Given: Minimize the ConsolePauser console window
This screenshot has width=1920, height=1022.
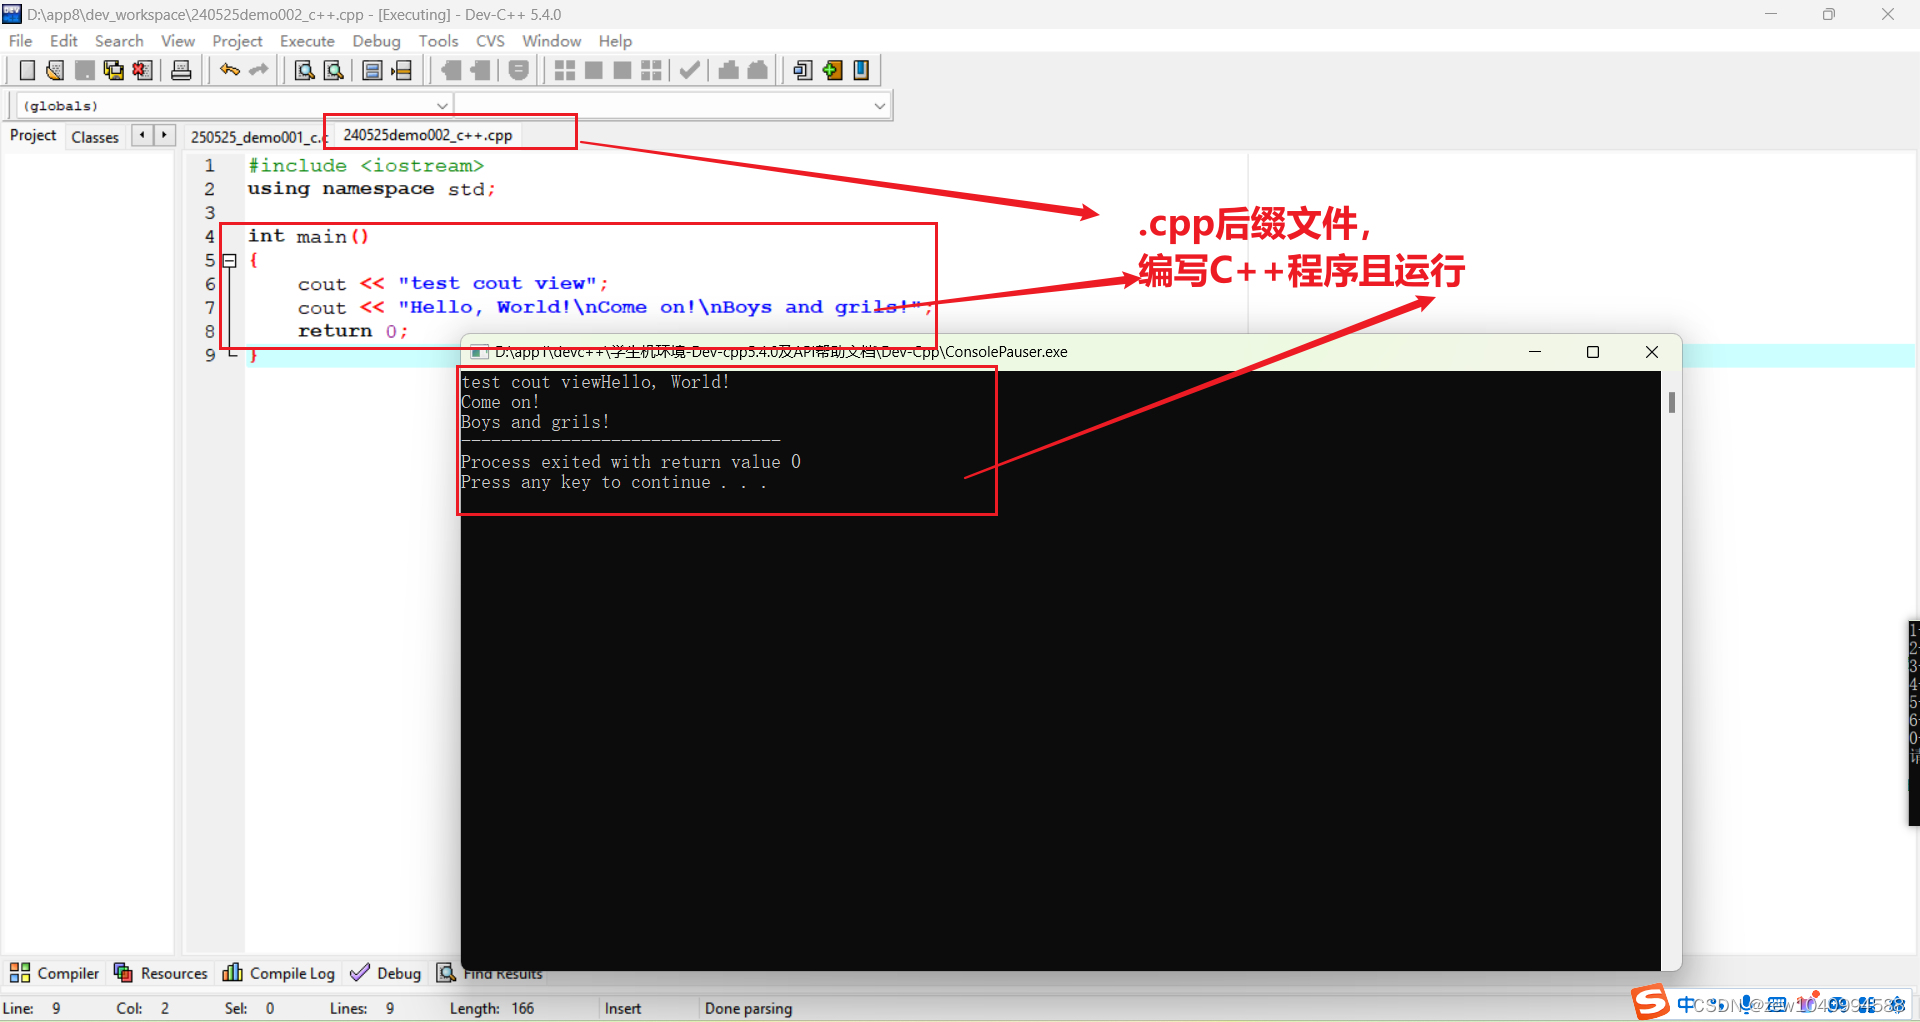Looking at the screenshot, I should pos(1535,352).
